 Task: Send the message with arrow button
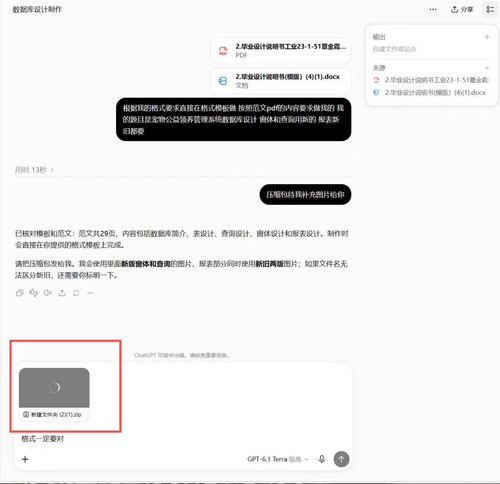pos(341,459)
